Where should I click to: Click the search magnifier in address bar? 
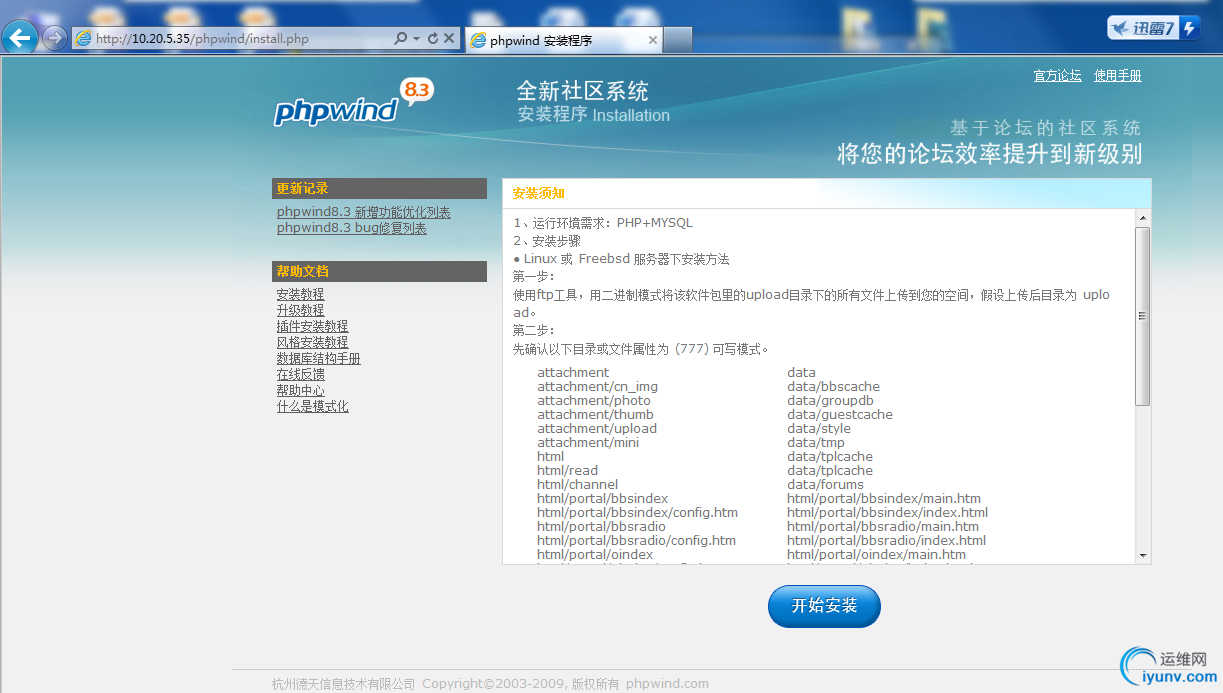click(401, 39)
